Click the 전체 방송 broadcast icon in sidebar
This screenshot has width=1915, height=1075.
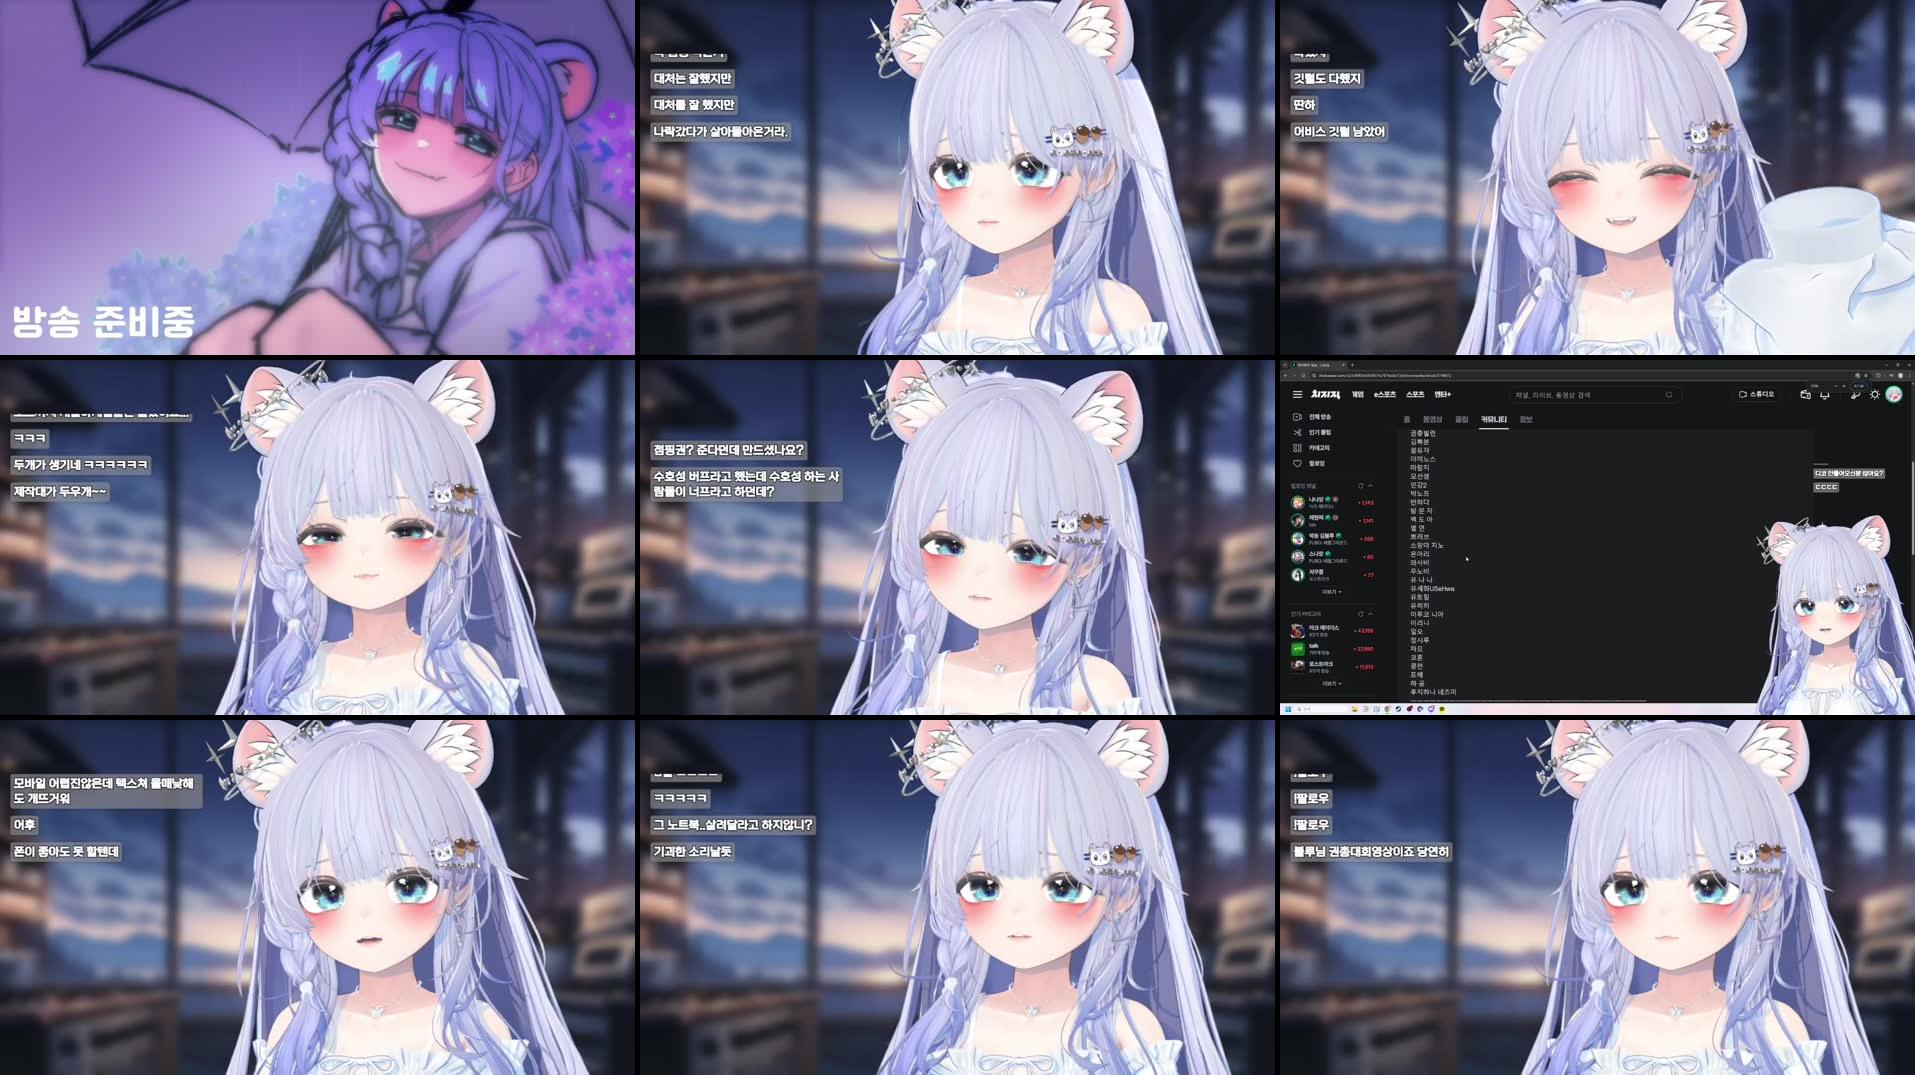(1297, 417)
